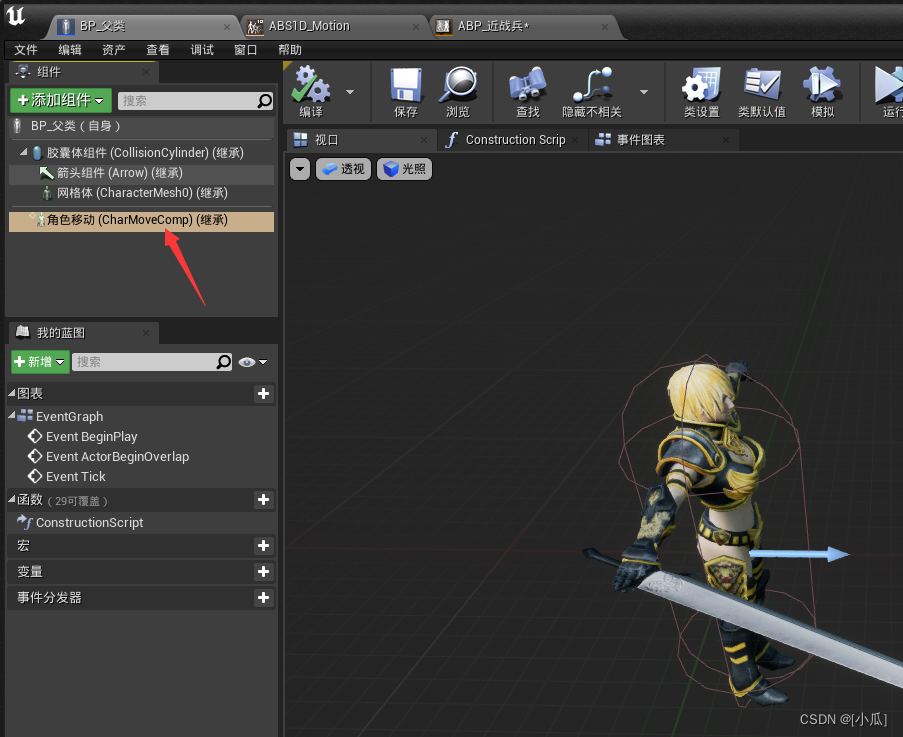The width and height of the screenshot is (903, 737).
Task: Select the Construction Script tab
Action: 513,140
